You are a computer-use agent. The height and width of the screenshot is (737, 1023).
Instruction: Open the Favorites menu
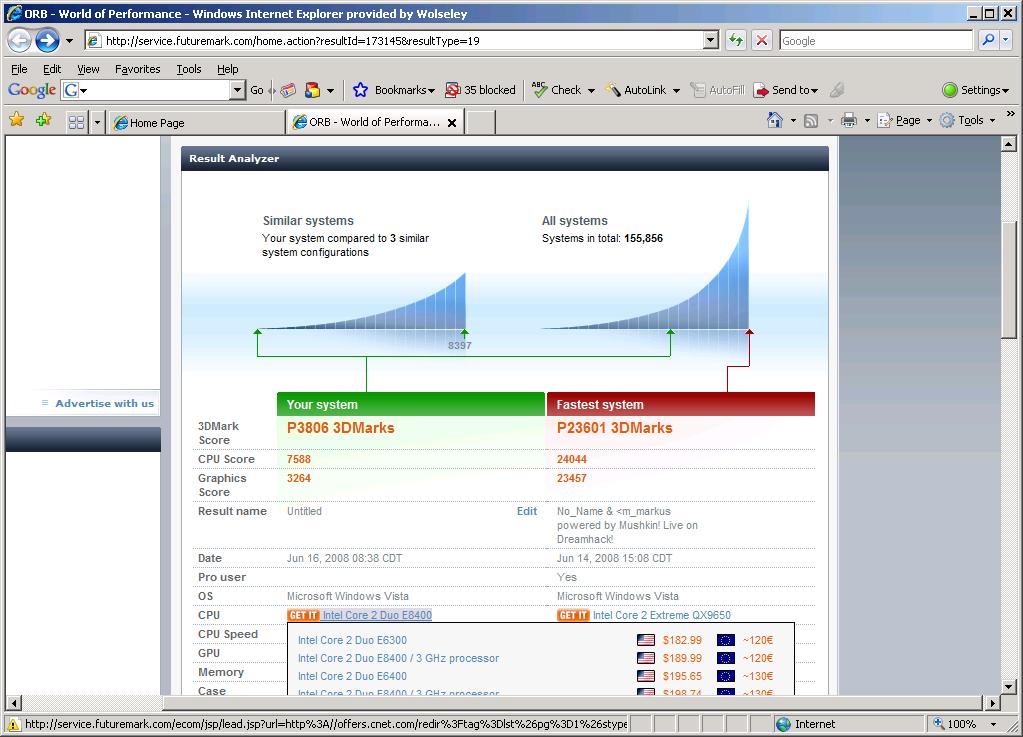point(137,69)
